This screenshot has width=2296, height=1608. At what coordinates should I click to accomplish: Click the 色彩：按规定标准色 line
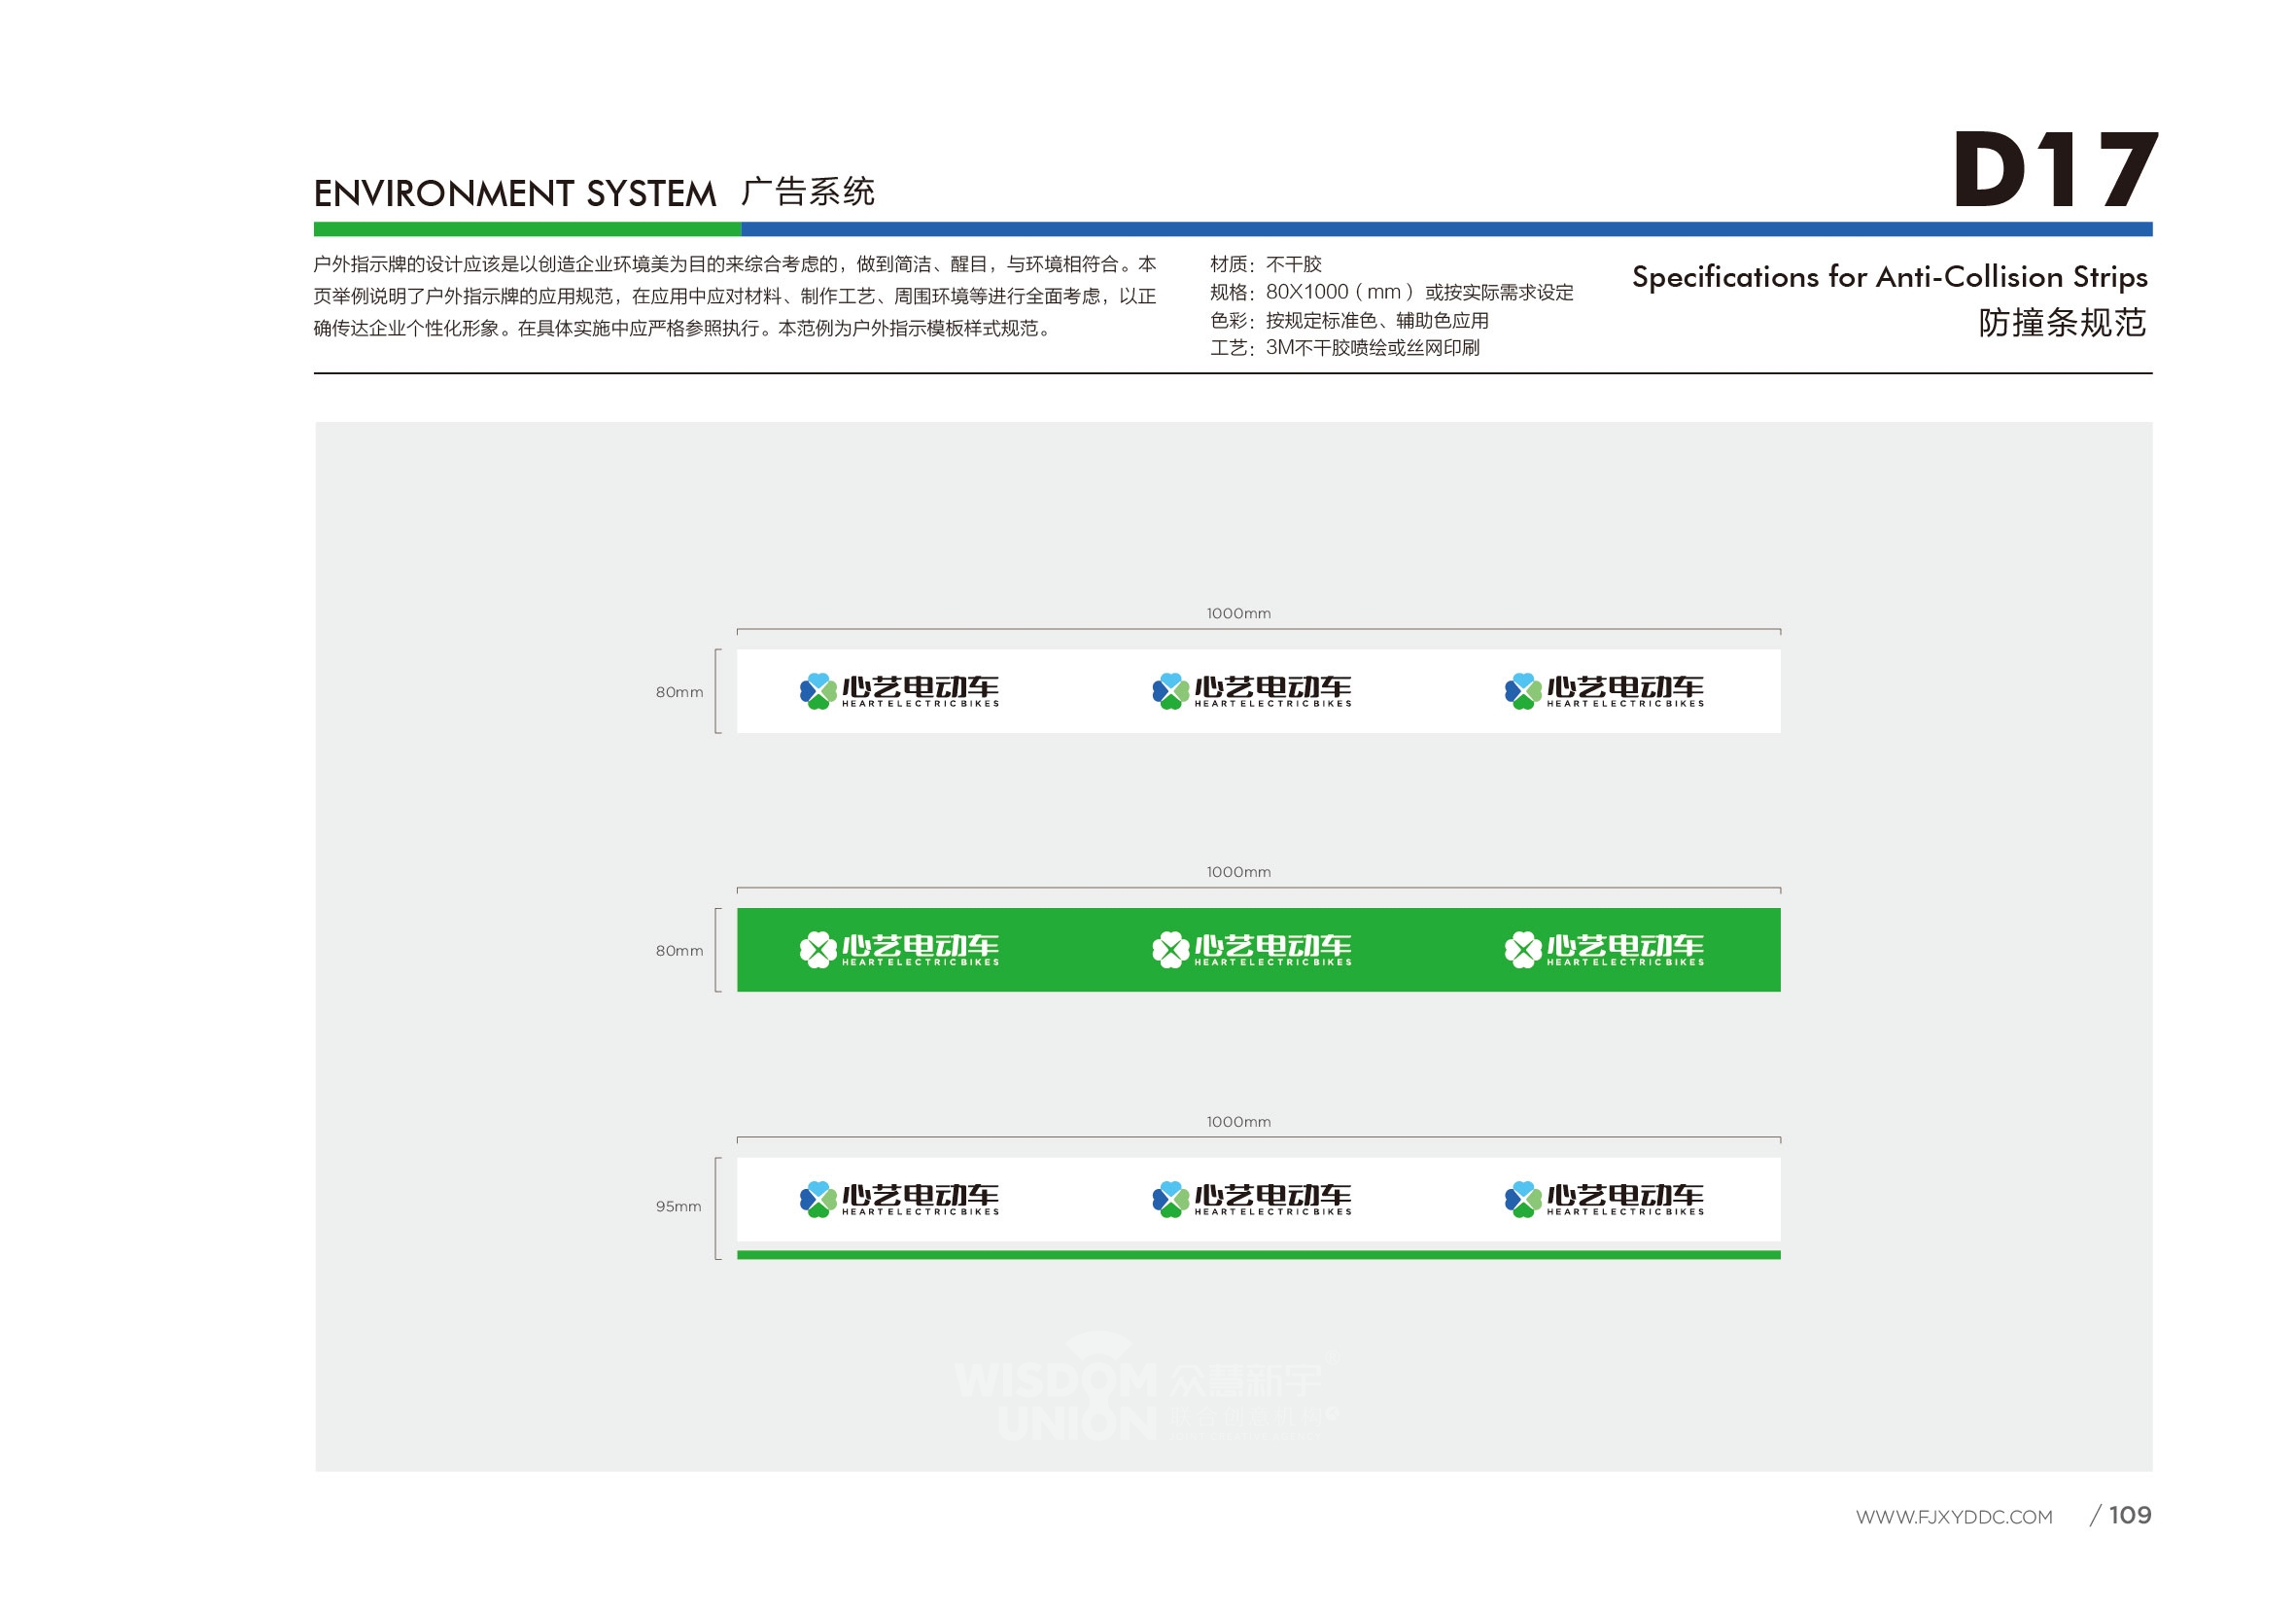tap(1349, 320)
